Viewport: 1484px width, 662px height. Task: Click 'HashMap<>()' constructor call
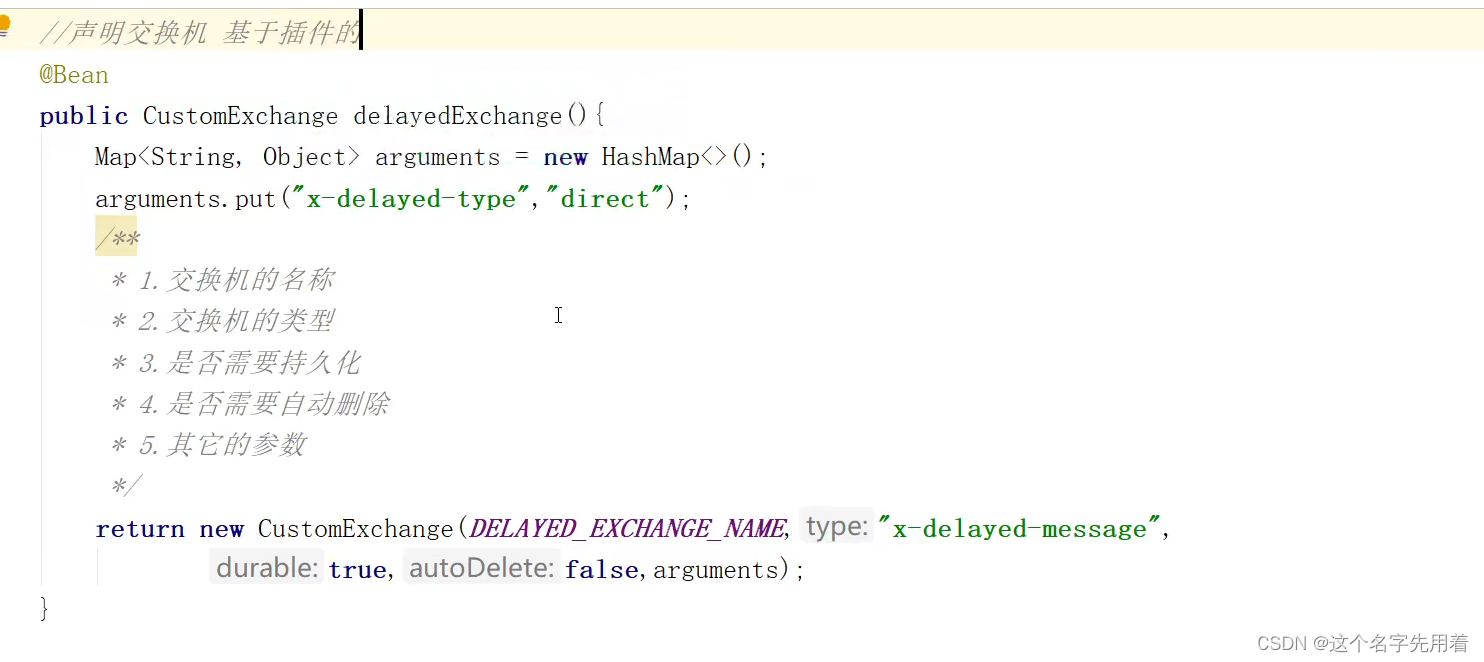coord(677,157)
